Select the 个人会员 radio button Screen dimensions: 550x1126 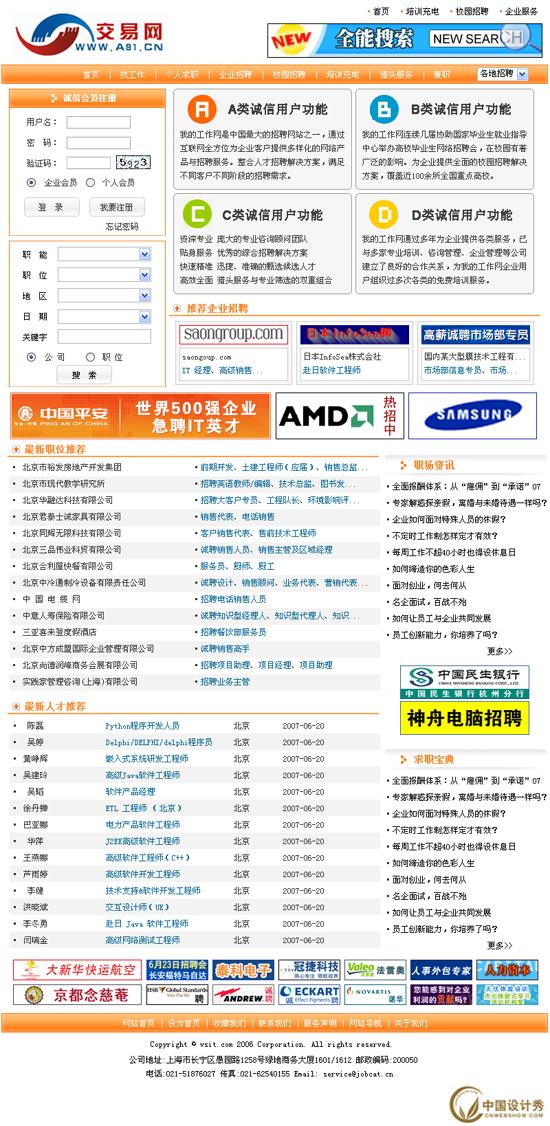(90, 183)
